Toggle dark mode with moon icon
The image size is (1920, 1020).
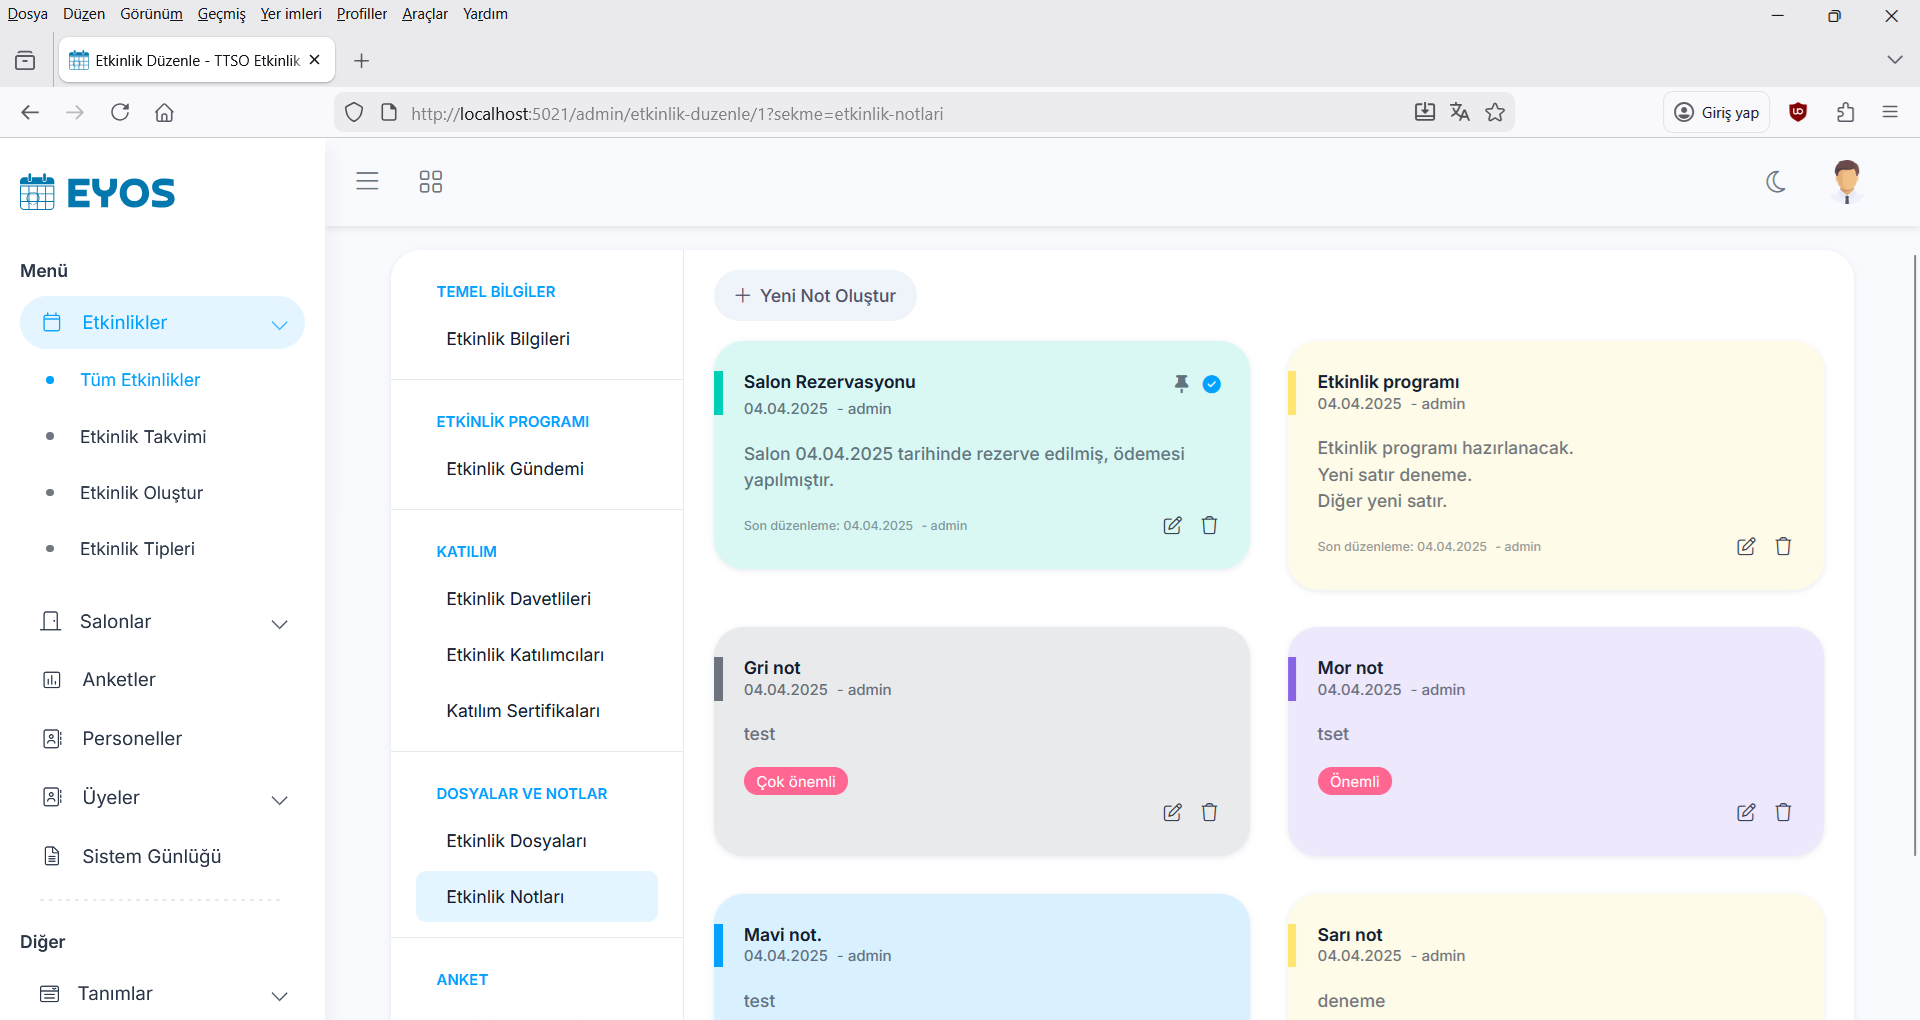[x=1776, y=182]
